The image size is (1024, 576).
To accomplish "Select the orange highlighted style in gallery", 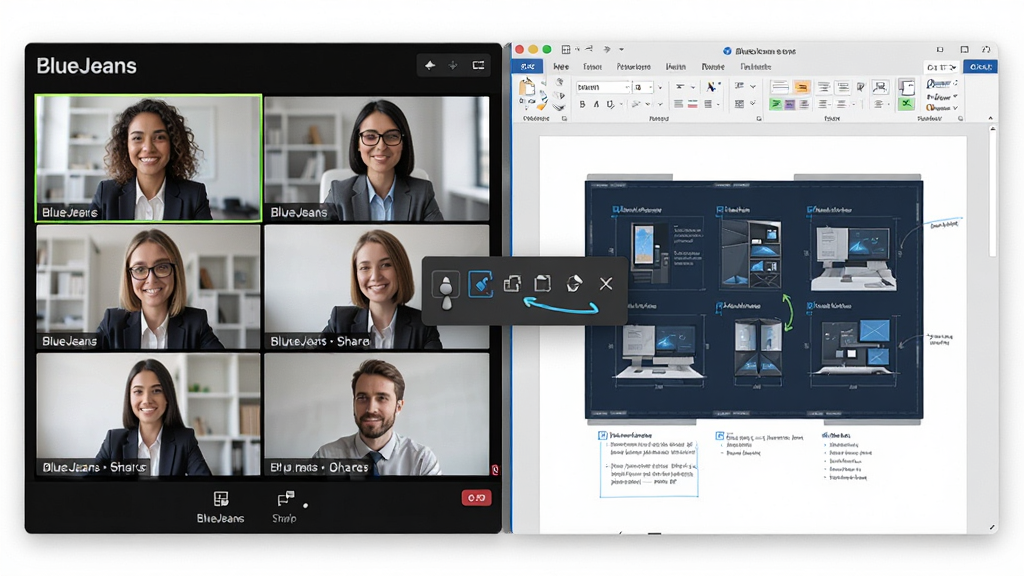I will click(x=802, y=87).
